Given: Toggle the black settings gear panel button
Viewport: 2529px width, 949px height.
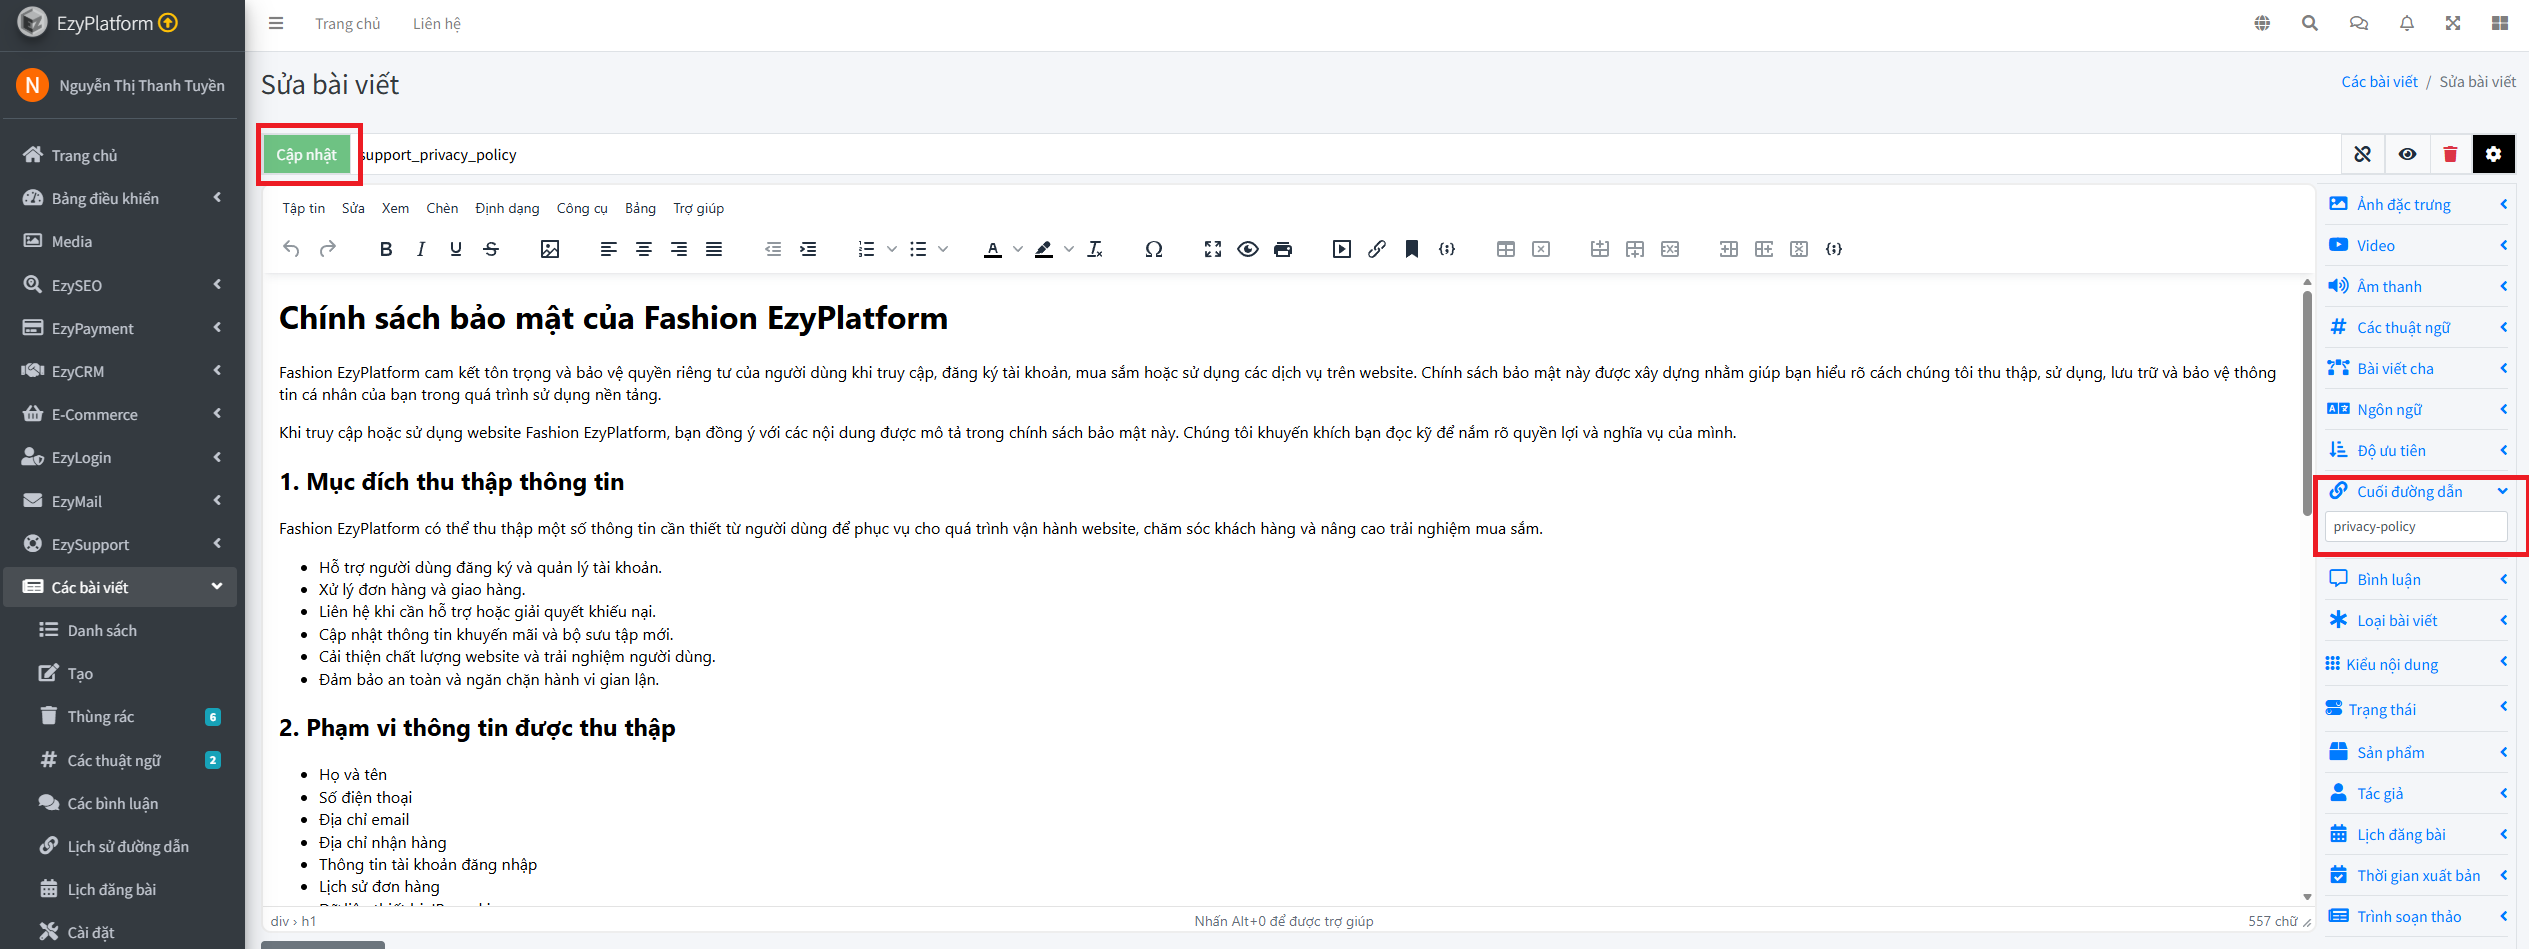Looking at the screenshot, I should tap(2493, 154).
